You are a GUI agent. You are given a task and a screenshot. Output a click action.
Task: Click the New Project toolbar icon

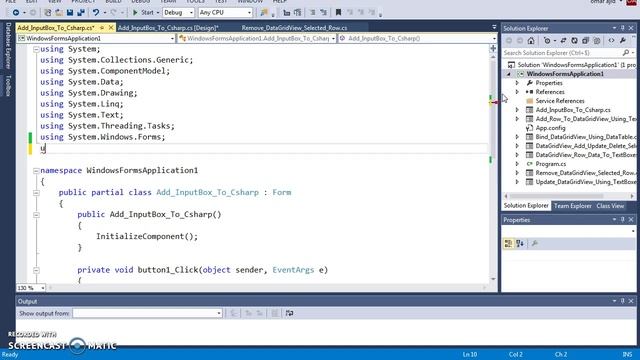48,13
